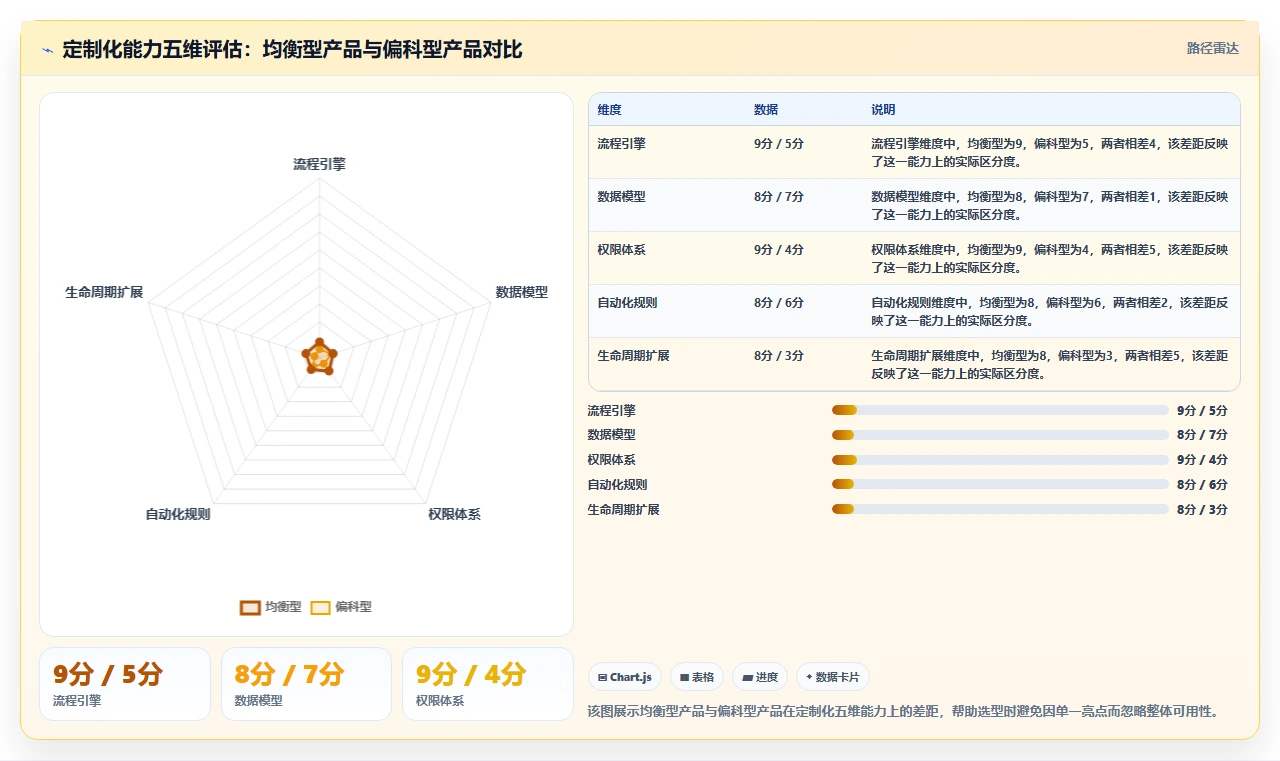The height and width of the screenshot is (761, 1280).
Task: Click the title 定制化能力五维评估：均衡型产品与偏科型产品对比
Action: [x=292, y=49]
